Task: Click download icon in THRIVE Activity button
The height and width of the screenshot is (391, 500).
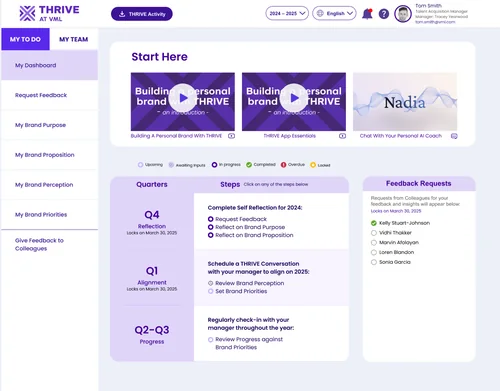Action: pyautogui.click(x=122, y=14)
